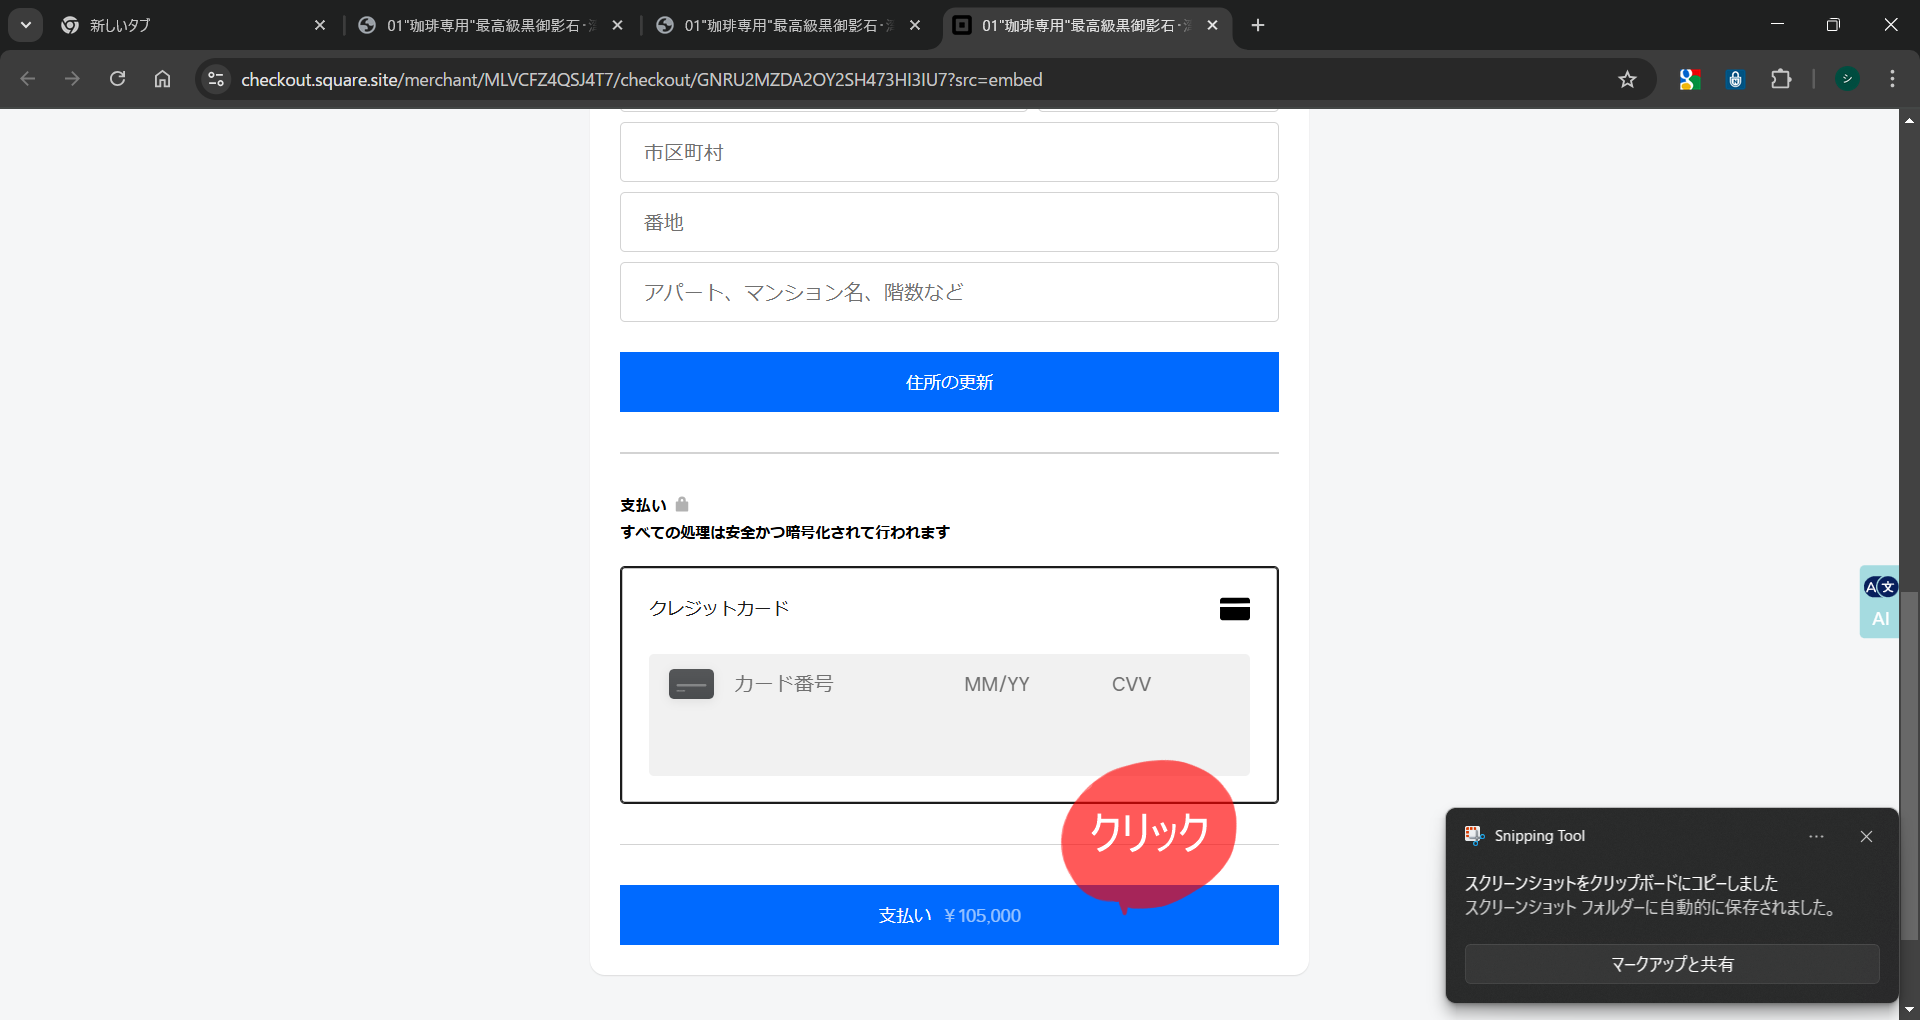
Task: Reload the checkout page
Action: (x=117, y=79)
